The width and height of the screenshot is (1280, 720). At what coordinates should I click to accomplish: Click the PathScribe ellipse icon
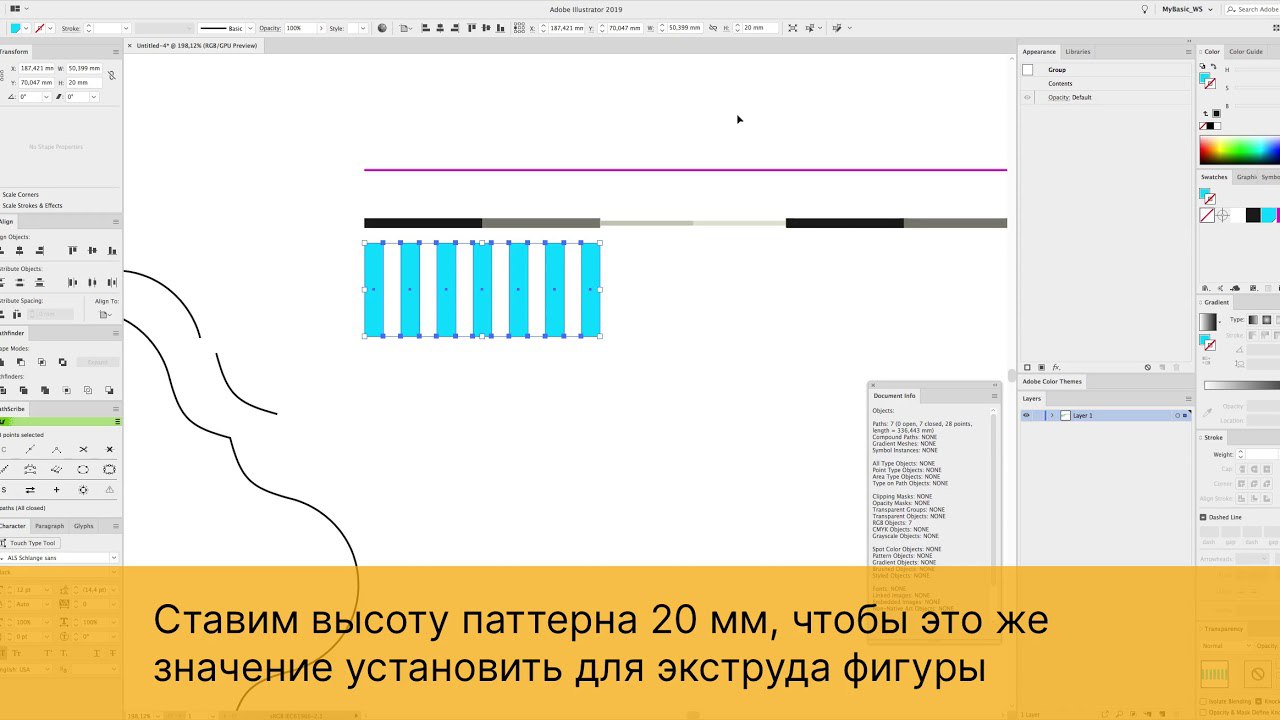point(83,470)
